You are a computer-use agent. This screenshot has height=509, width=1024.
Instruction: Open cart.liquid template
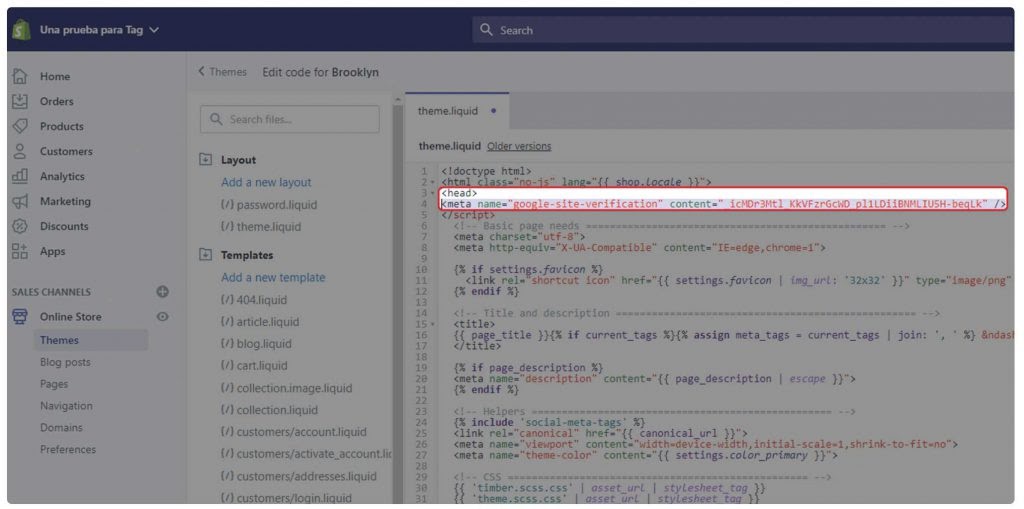(x=254, y=365)
